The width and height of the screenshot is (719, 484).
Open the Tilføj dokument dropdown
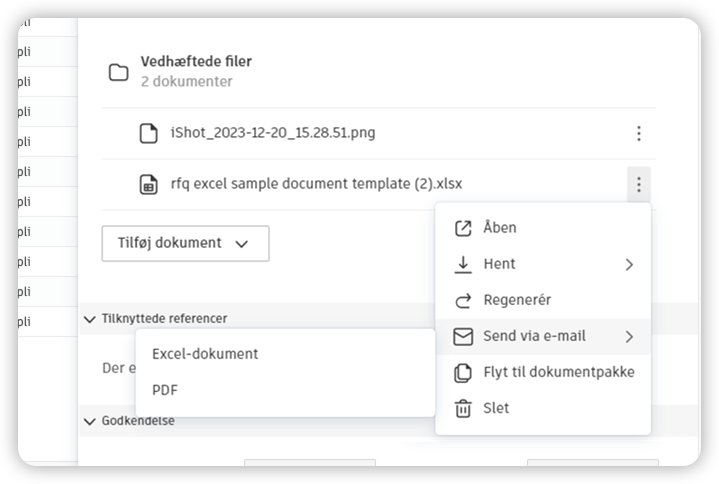(x=185, y=243)
